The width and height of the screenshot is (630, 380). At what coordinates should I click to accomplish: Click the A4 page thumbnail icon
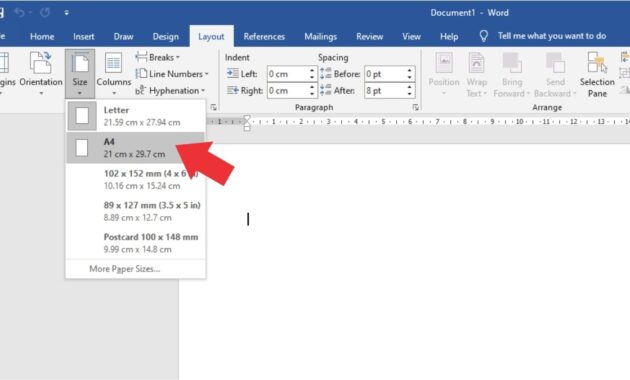(82, 148)
